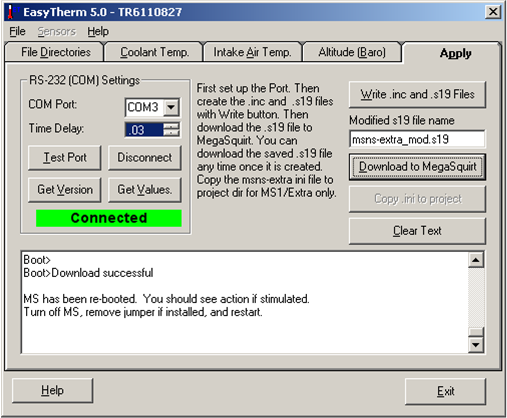
Task: Click the 'Time Delay:' label
Action: [56, 128]
